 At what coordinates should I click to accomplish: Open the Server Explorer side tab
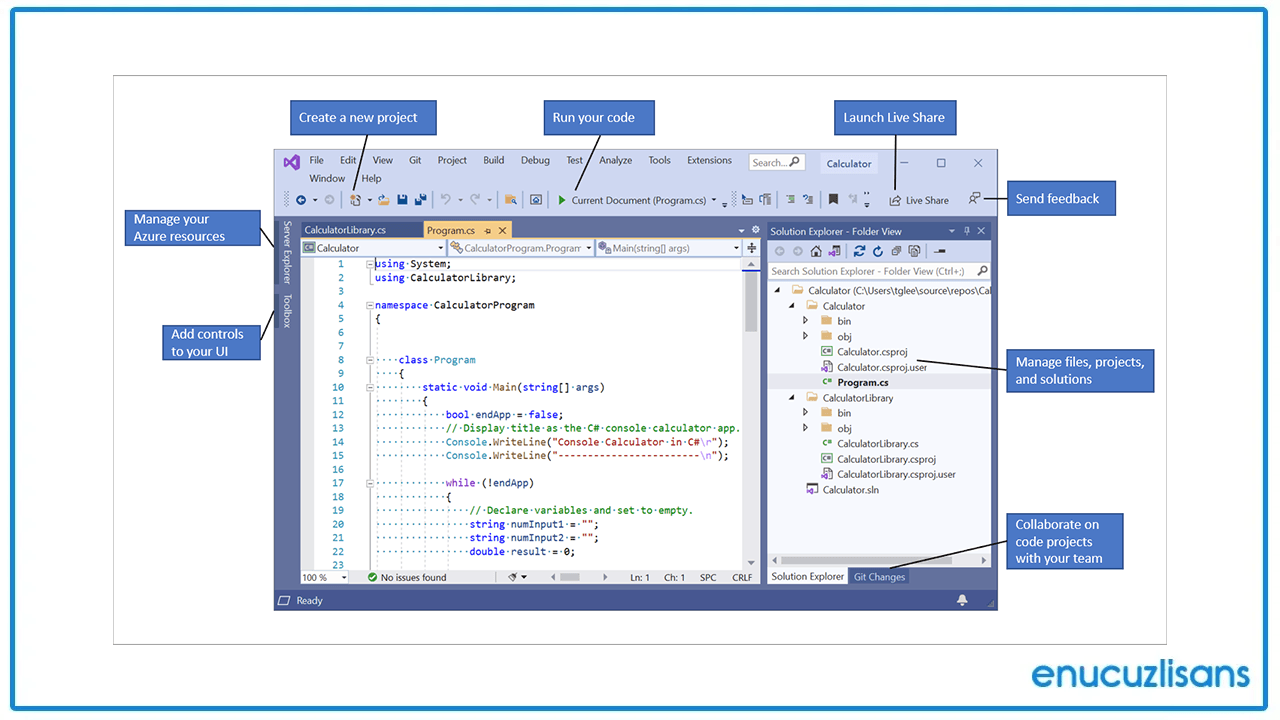(286, 252)
